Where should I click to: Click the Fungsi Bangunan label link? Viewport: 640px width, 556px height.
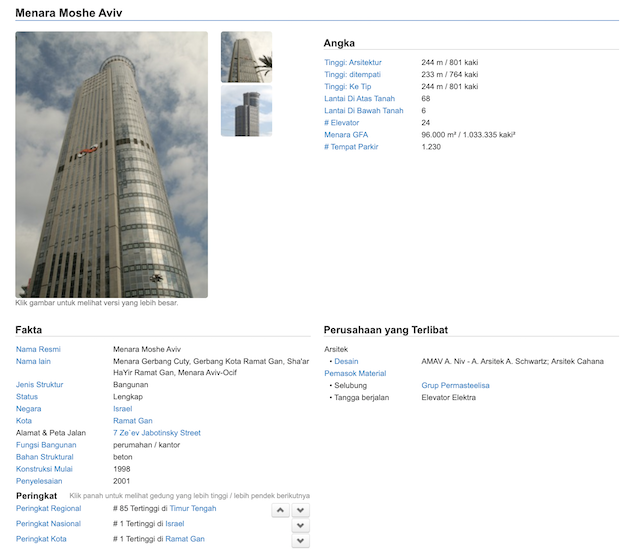46,445
